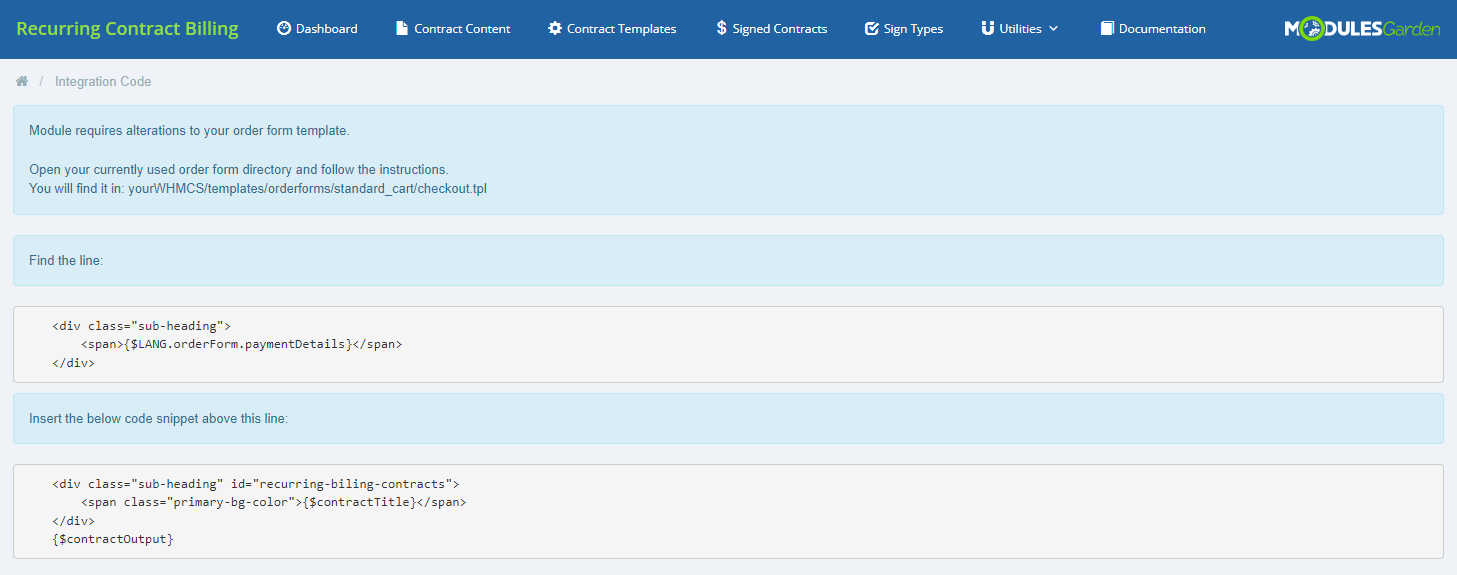Click the $LANG.orderForm.paymentDetails code line
Image resolution: width=1457 pixels, height=575 pixels.
(241, 344)
